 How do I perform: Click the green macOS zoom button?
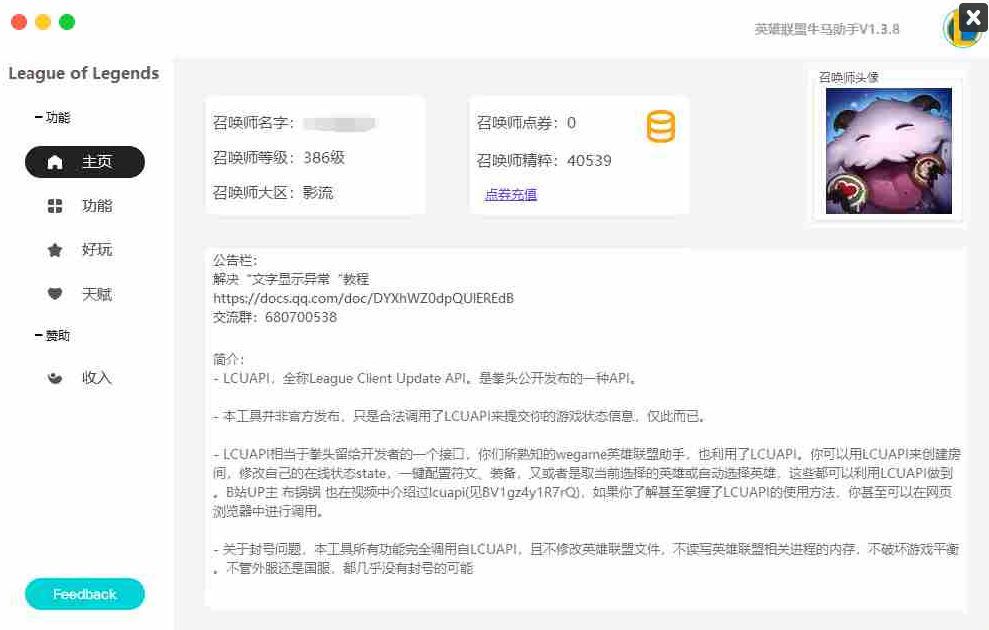click(x=67, y=22)
